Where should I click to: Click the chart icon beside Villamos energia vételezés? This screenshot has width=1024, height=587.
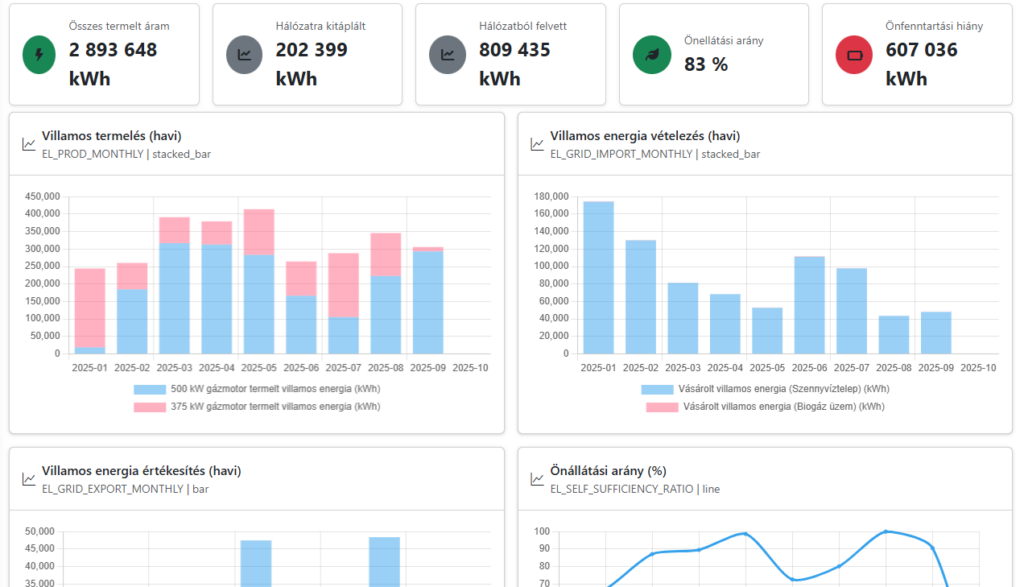537,144
